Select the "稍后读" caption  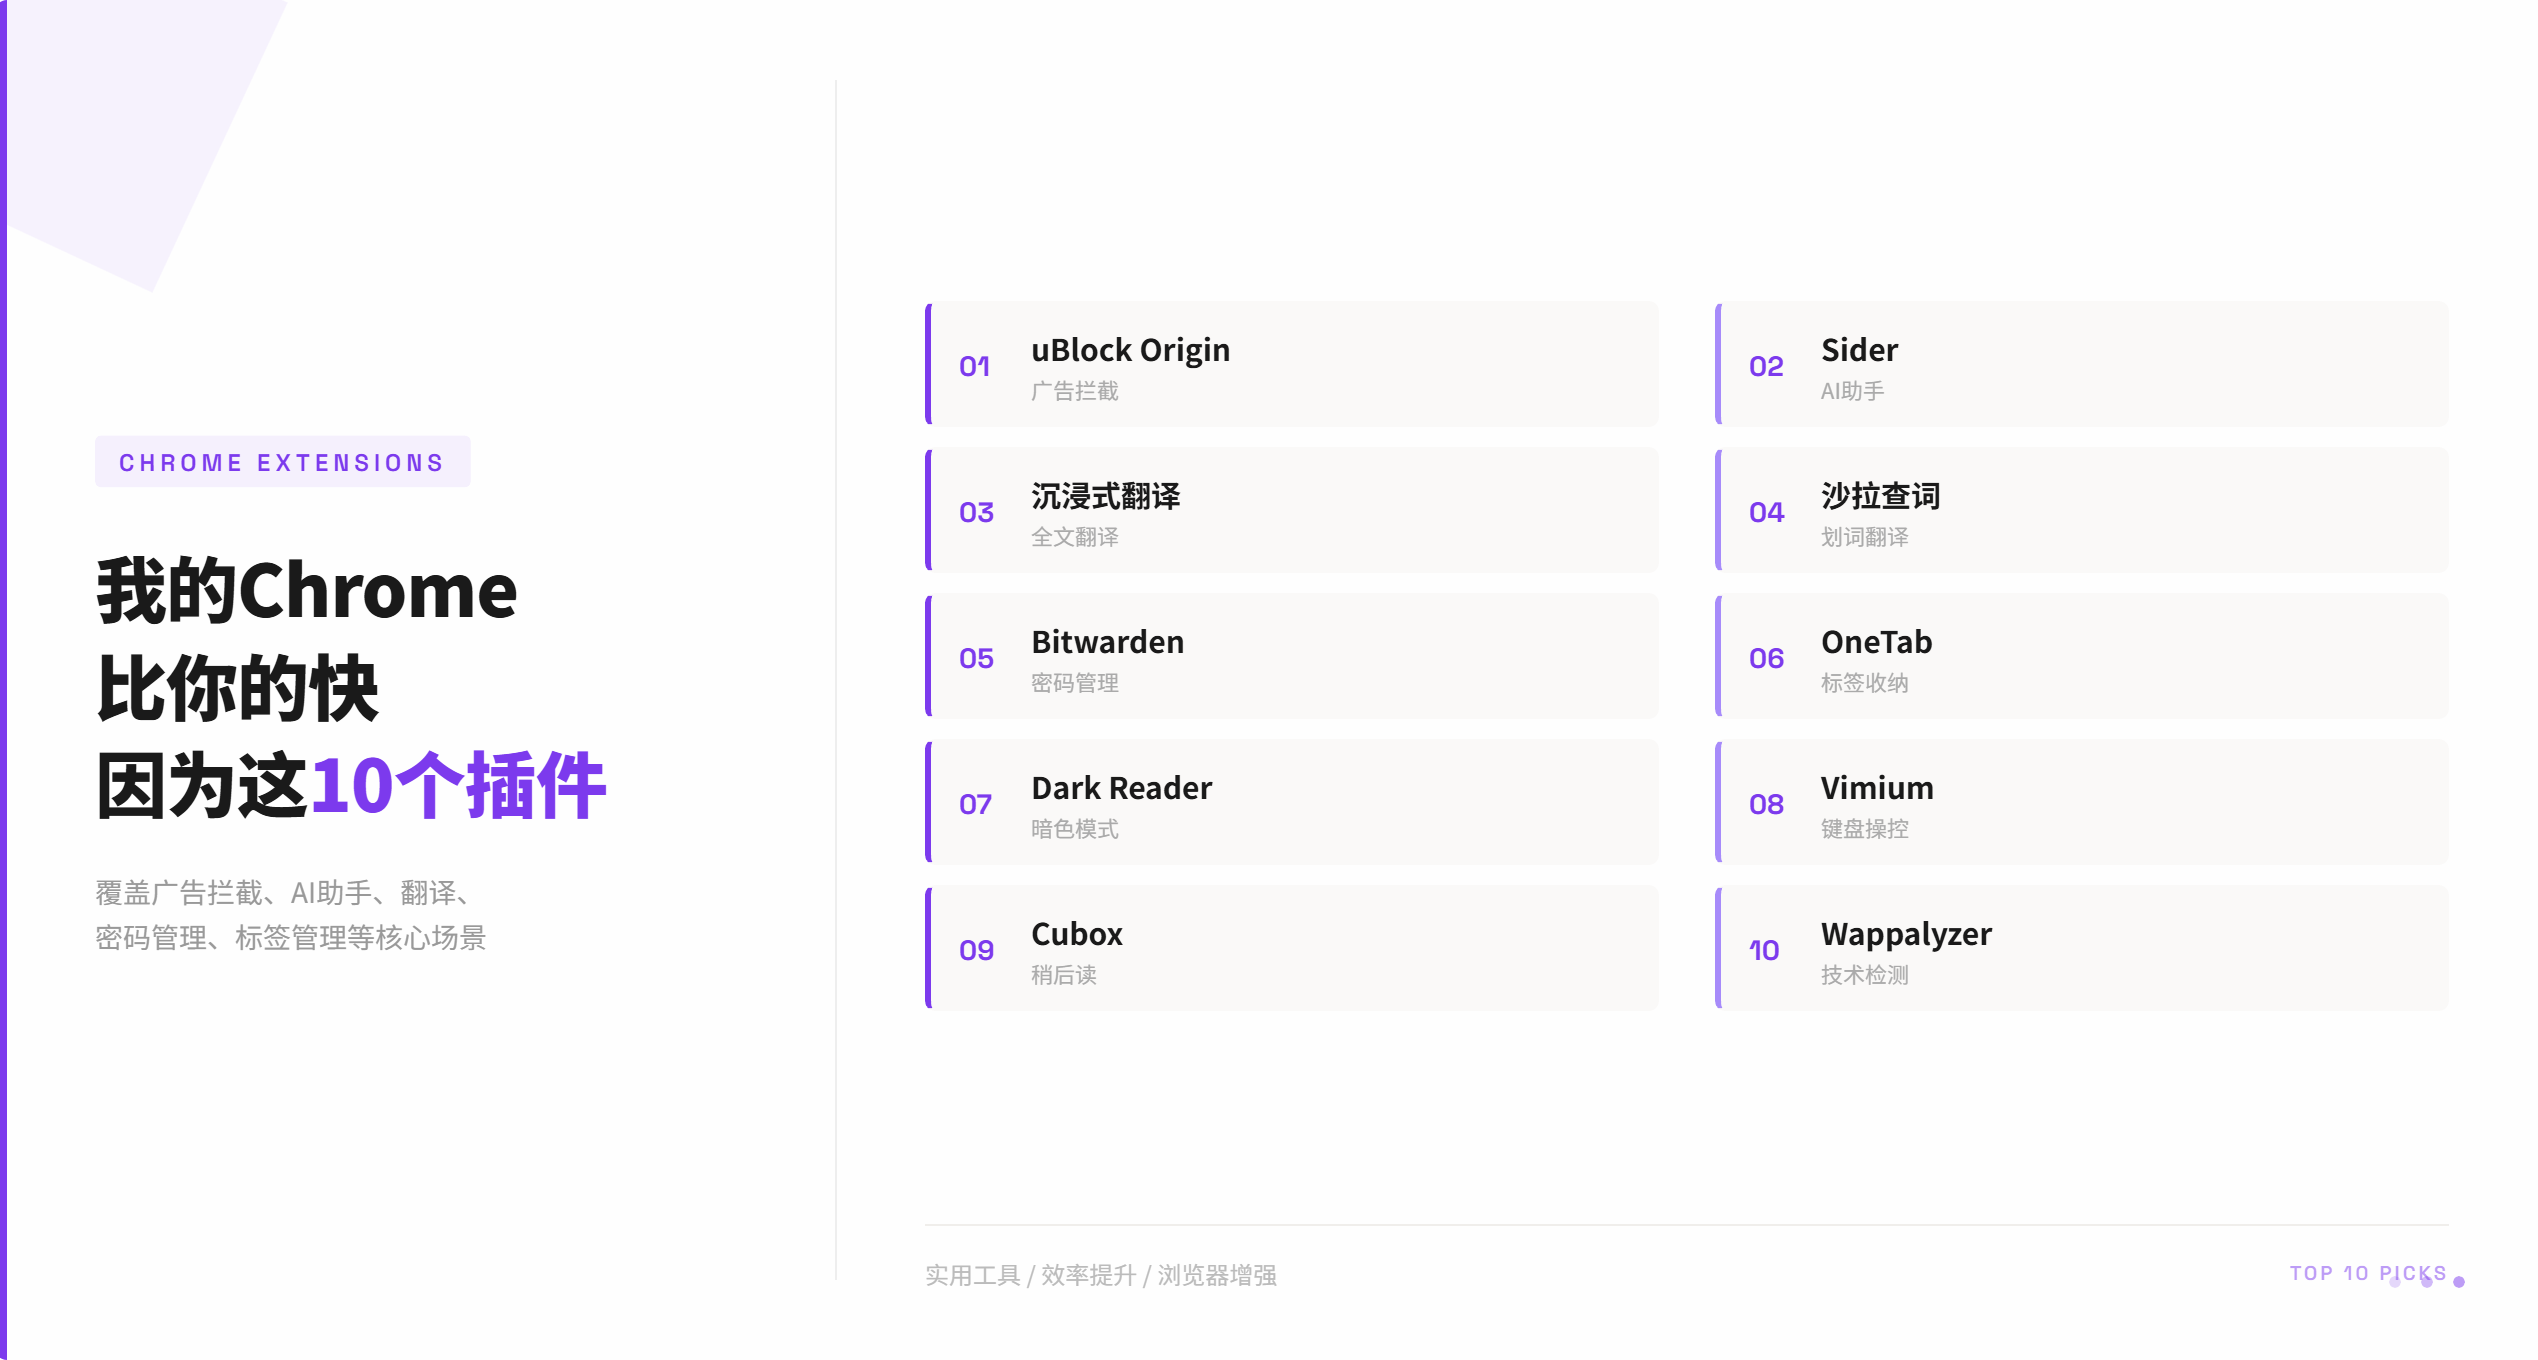1064,975
